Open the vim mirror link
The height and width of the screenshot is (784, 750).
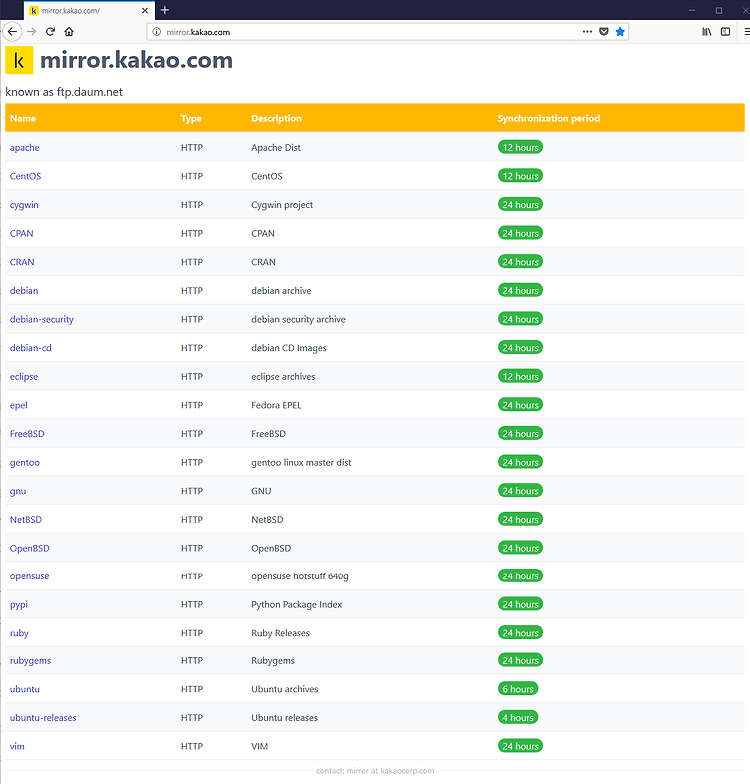pos(17,746)
